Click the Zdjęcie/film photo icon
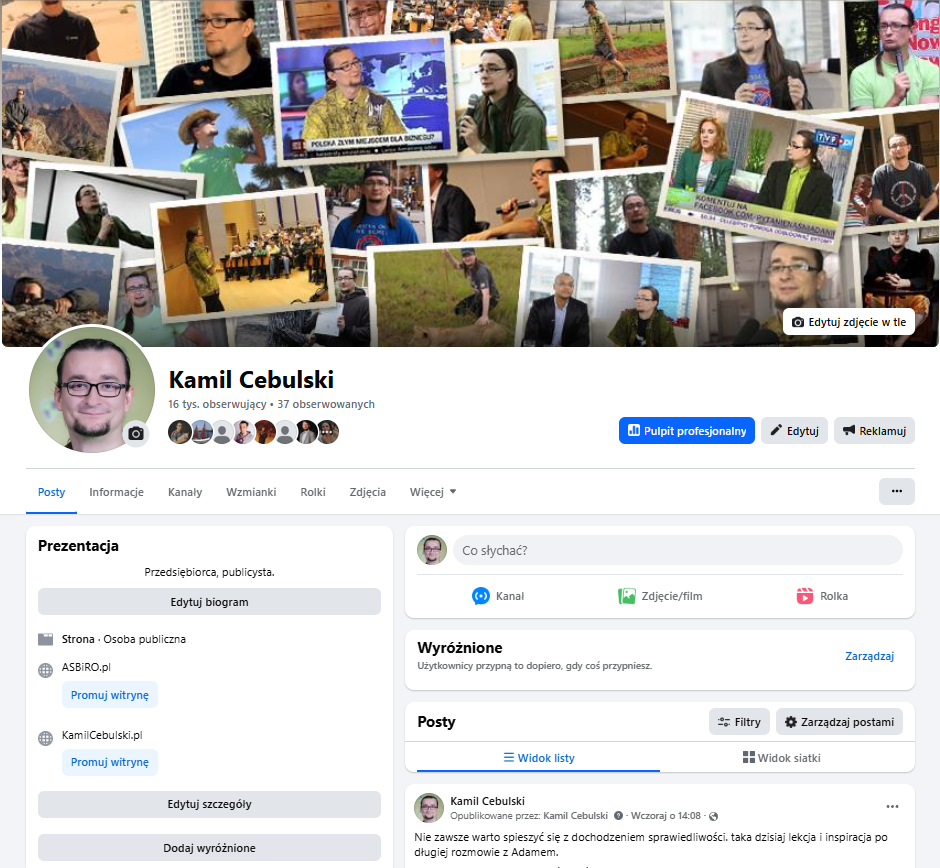This screenshot has width=940, height=868. pos(627,596)
